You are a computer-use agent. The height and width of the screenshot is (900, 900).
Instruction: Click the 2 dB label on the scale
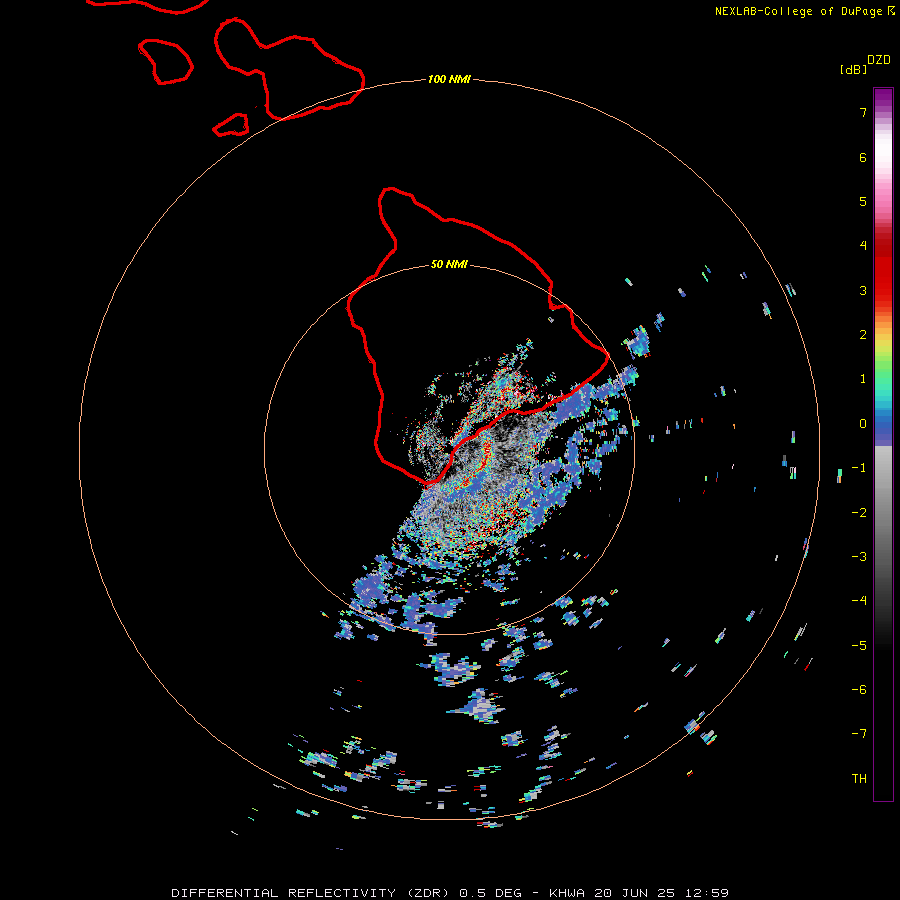click(x=863, y=335)
